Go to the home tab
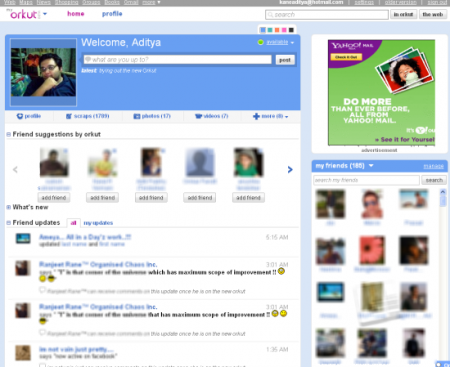450x367 pixels. point(76,14)
